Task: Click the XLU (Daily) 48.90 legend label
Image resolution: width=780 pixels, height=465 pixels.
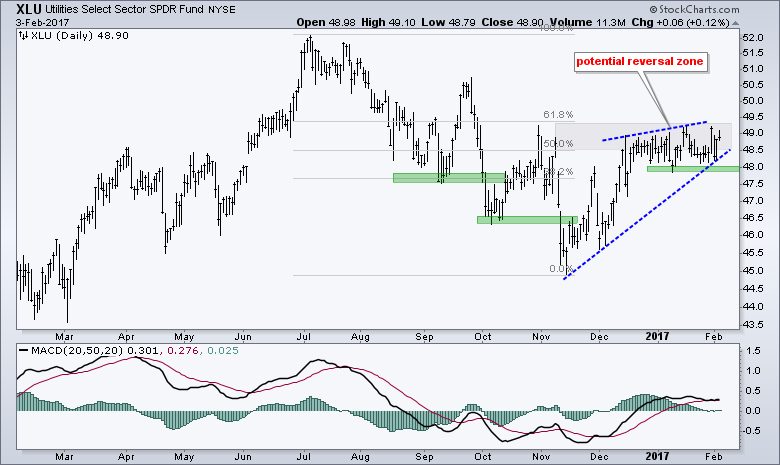Action: (80, 35)
